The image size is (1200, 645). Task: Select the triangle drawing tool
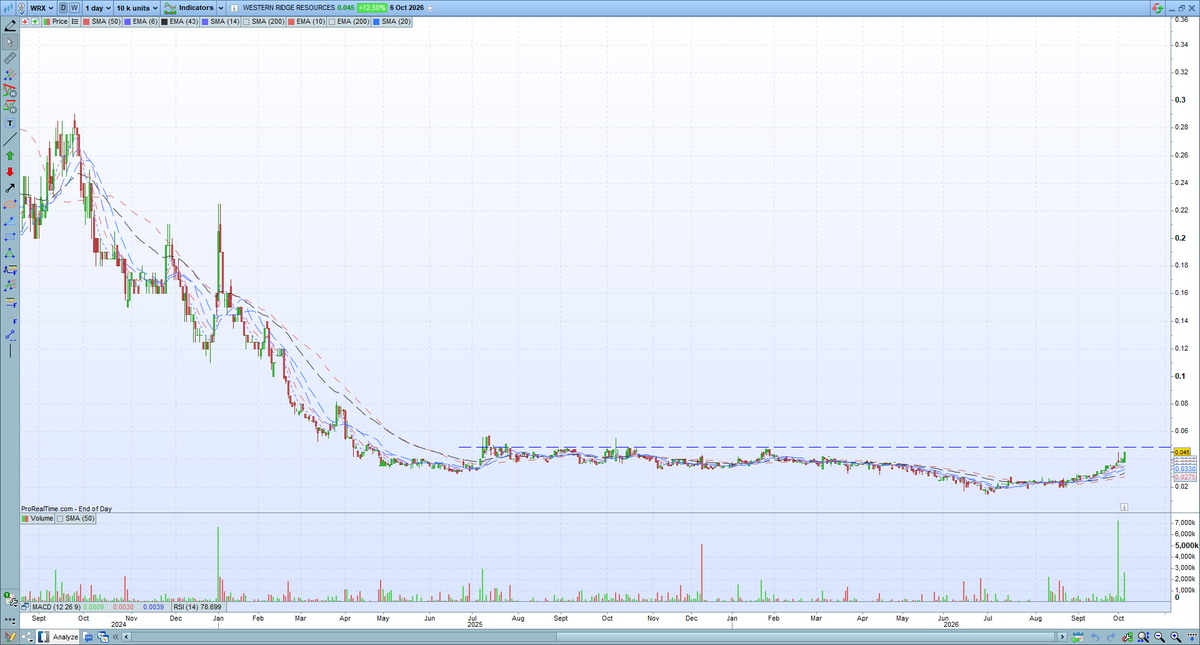10,252
